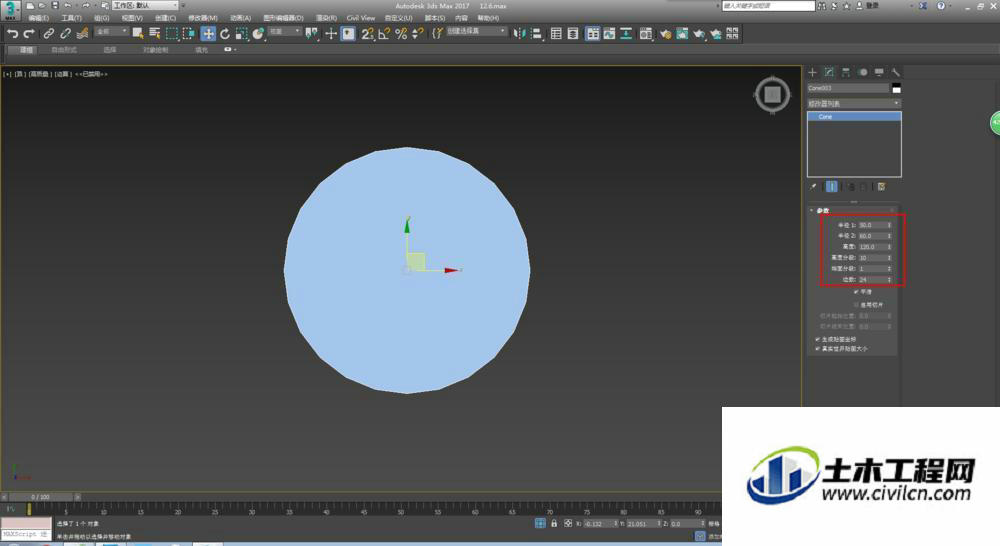Open the reference coordinate system dropdown

point(284,31)
